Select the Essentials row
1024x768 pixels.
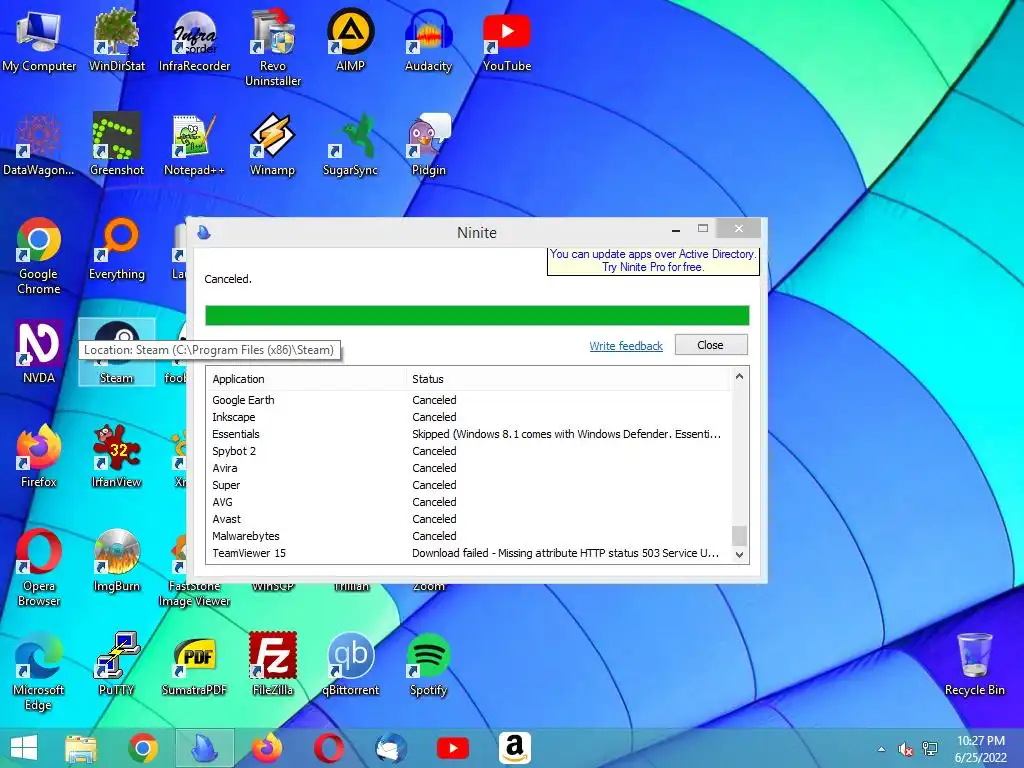click(469, 434)
